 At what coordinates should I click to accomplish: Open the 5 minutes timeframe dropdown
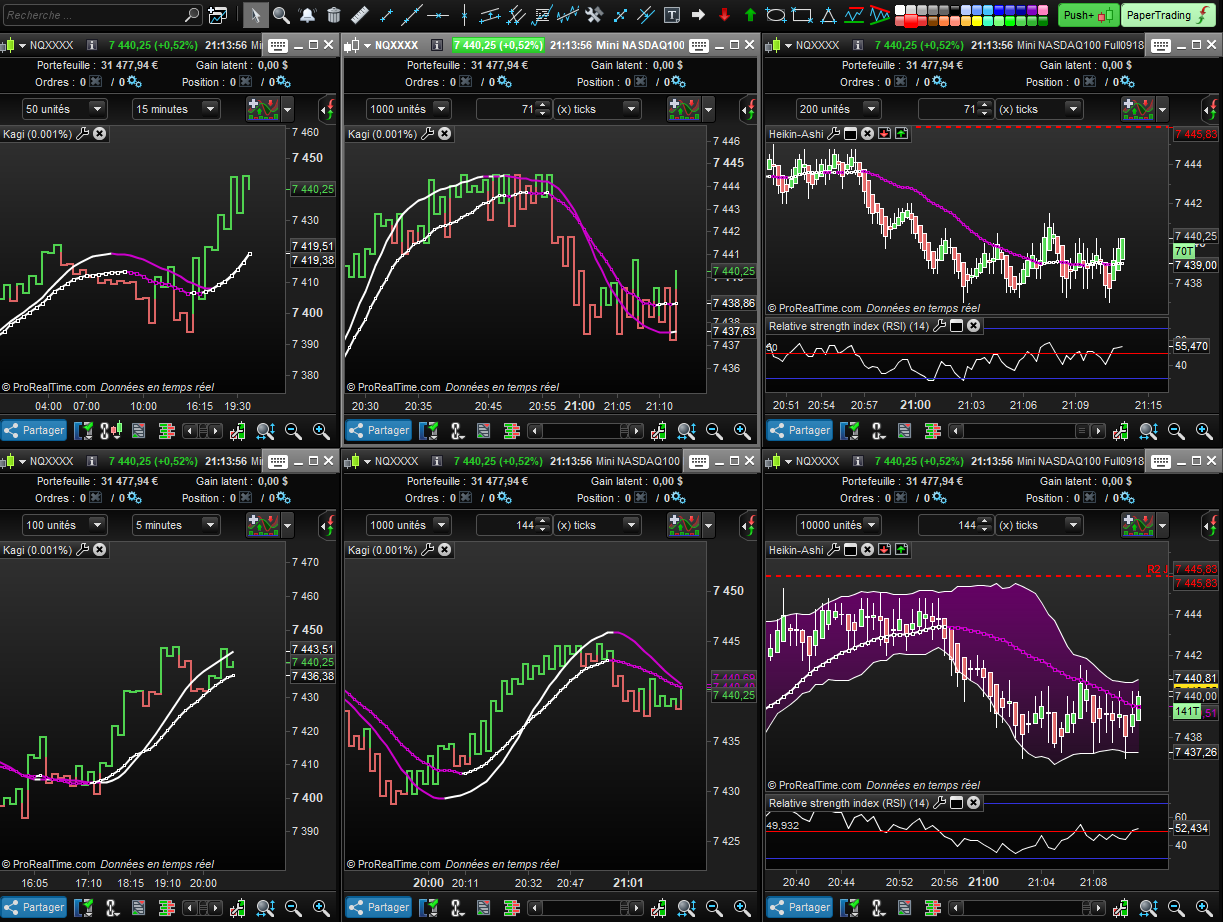(x=176, y=525)
